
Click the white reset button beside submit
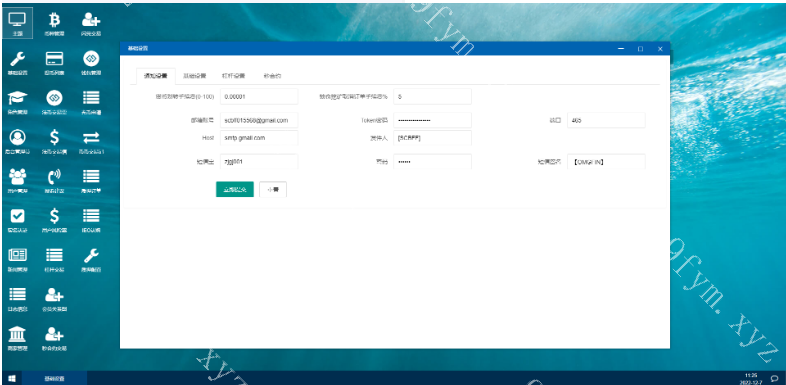(x=273, y=189)
